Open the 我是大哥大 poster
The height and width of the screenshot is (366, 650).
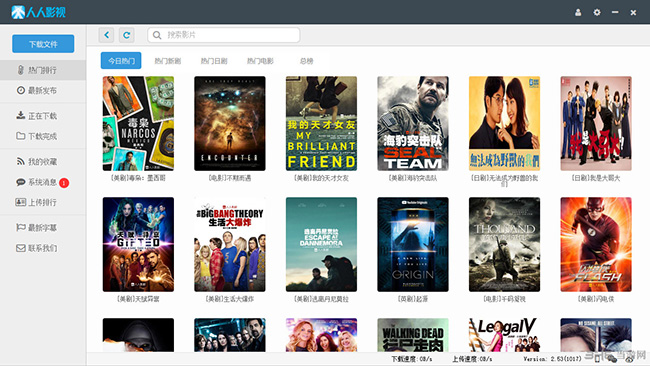click(x=596, y=123)
